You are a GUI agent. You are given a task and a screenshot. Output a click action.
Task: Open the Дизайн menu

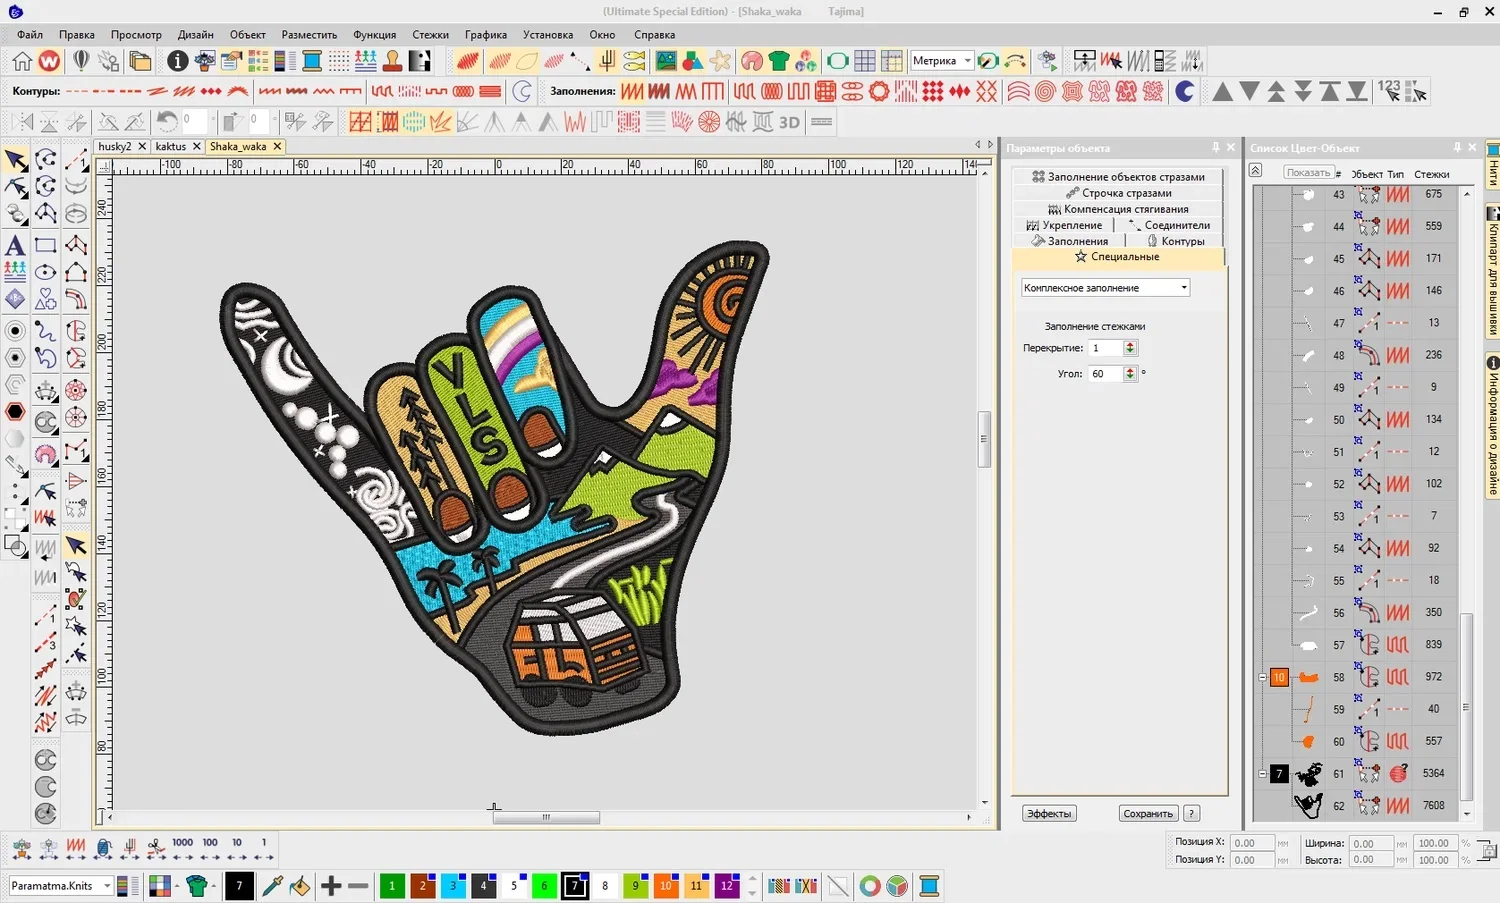(x=196, y=34)
